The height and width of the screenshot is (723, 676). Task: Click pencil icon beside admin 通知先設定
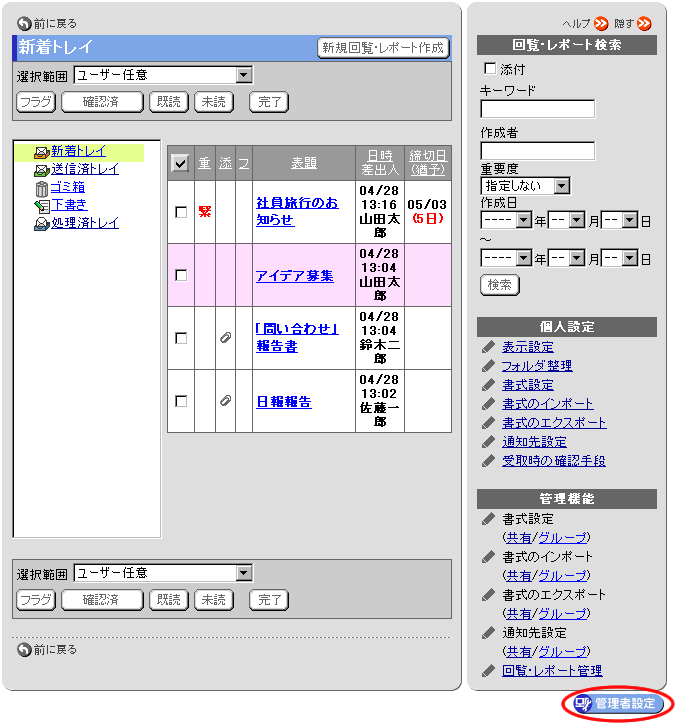pyautogui.click(x=488, y=633)
